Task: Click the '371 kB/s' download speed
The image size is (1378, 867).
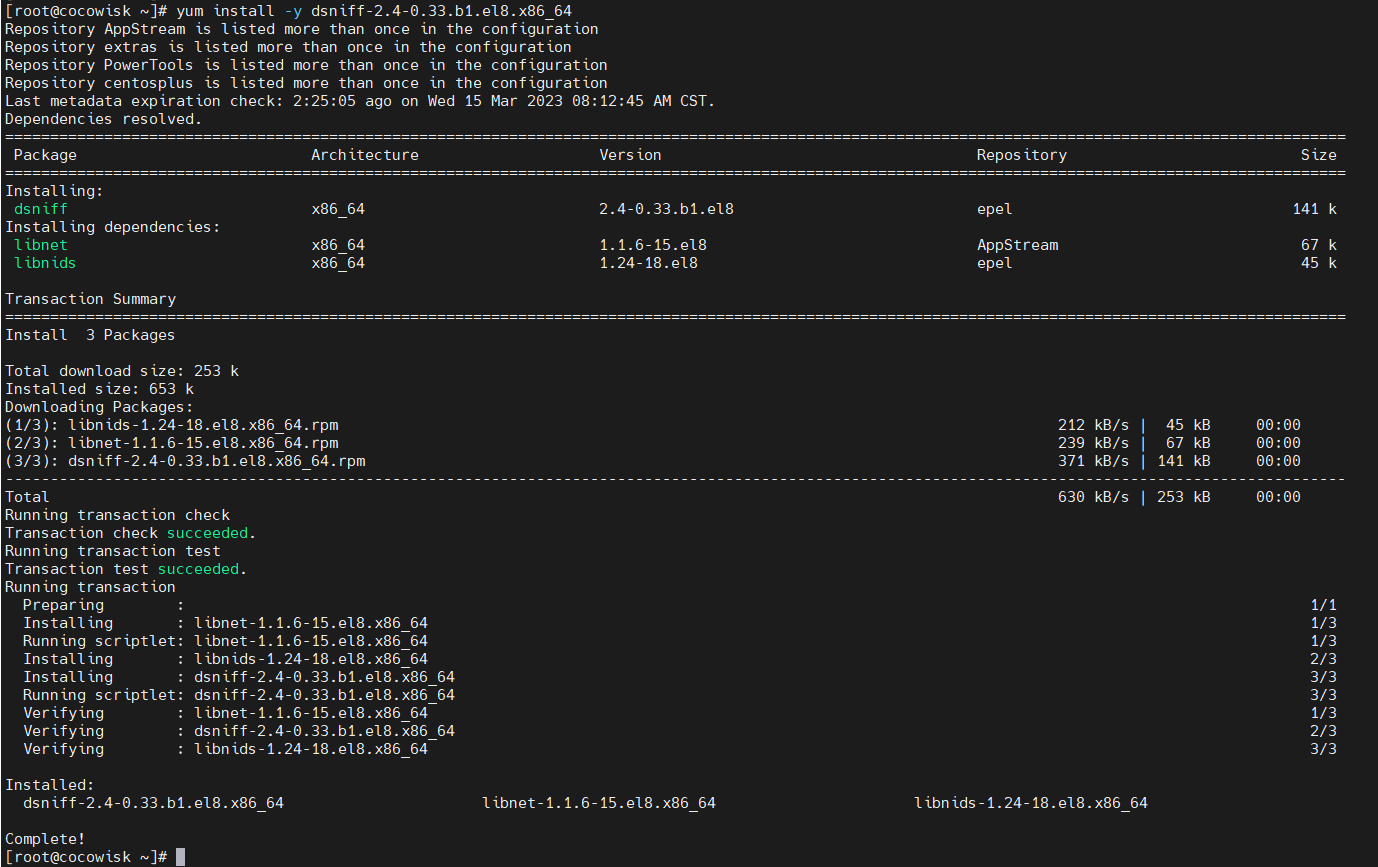Action: (1094, 461)
